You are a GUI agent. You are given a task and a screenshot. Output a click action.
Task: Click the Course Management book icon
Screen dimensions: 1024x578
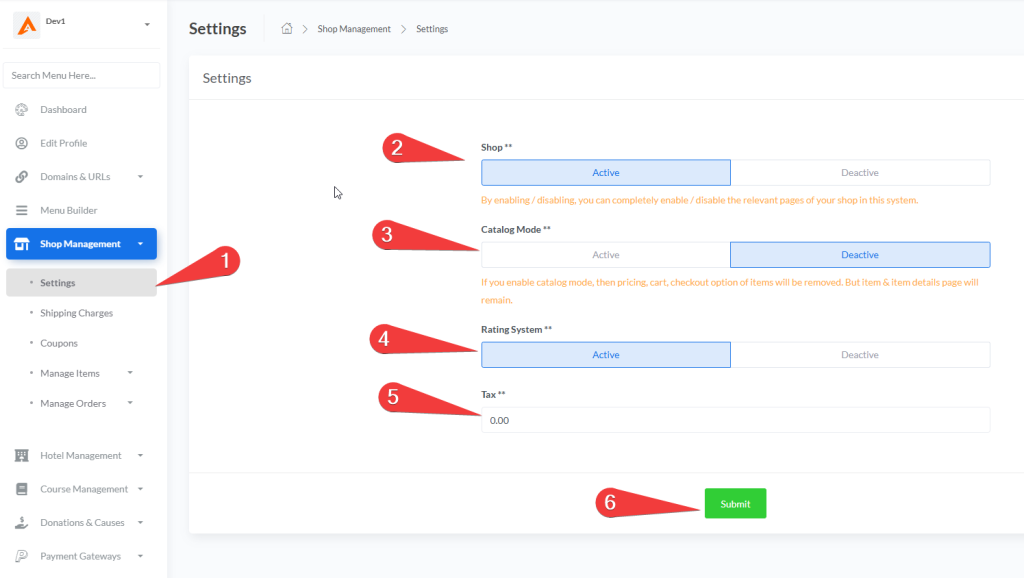click(21, 490)
